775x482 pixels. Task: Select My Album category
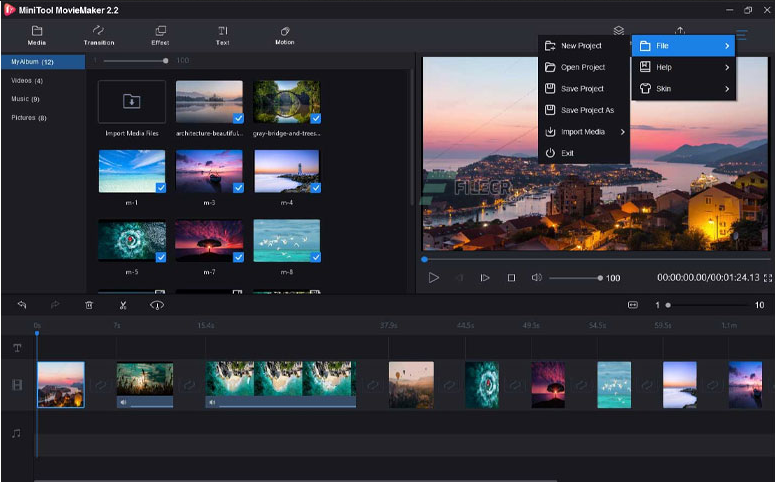click(x=43, y=62)
